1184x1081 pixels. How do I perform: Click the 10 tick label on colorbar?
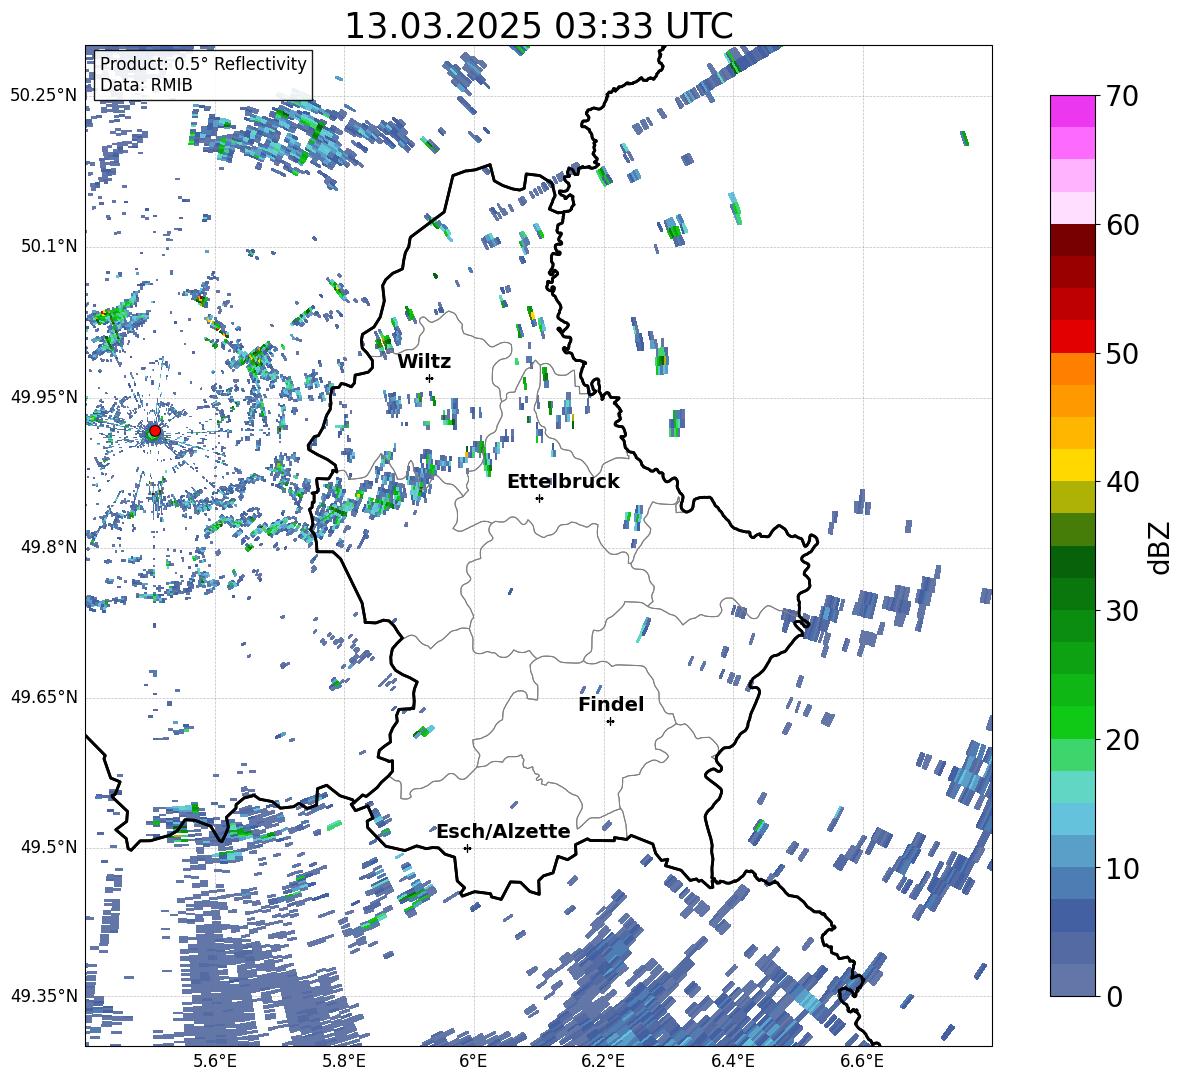click(x=1122, y=868)
